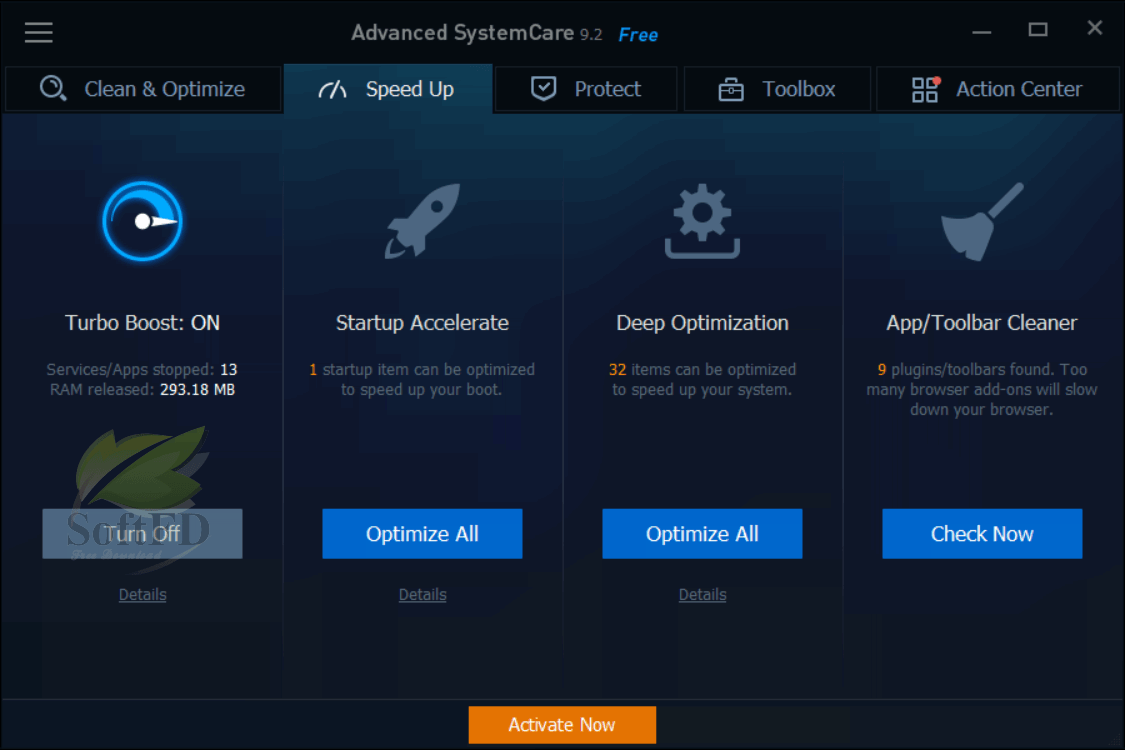Open Details under Startup Accelerate
The width and height of the screenshot is (1125, 750).
tap(423, 594)
